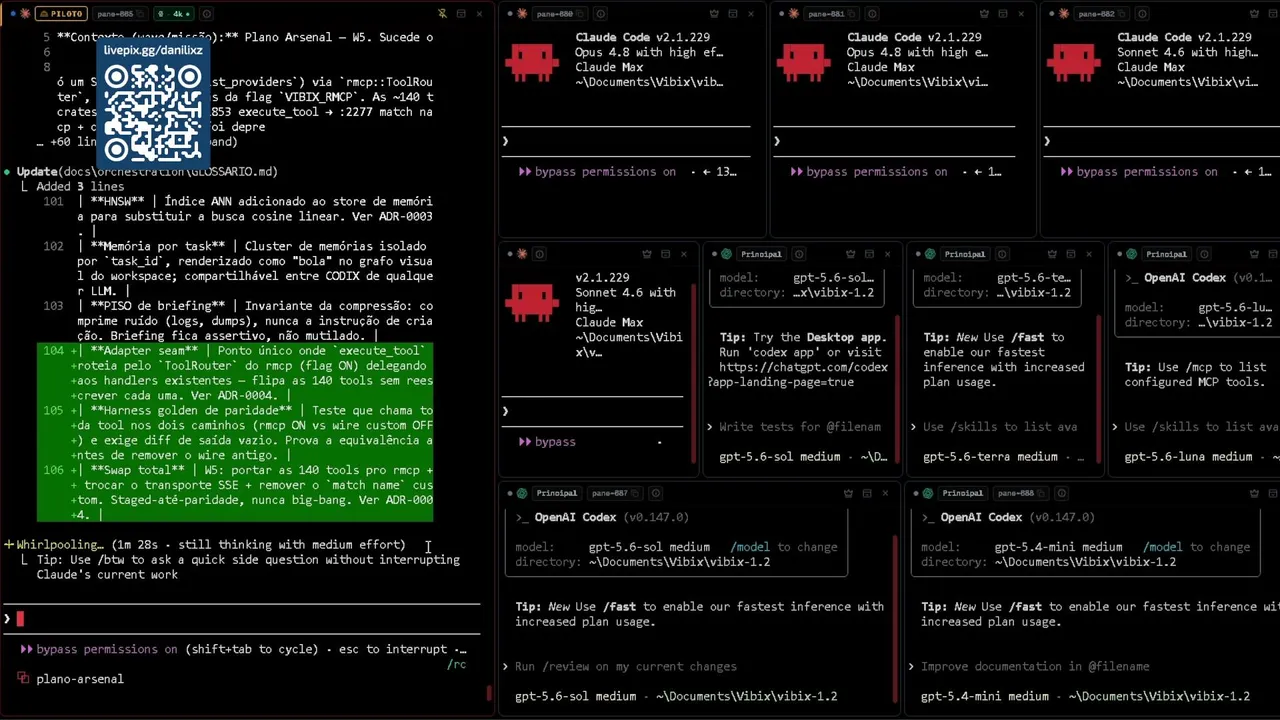Click the crown icon in the gpt-5.6-sol Principal pane header
The width and height of the screenshot is (1280, 720).
[x=851, y=254]
